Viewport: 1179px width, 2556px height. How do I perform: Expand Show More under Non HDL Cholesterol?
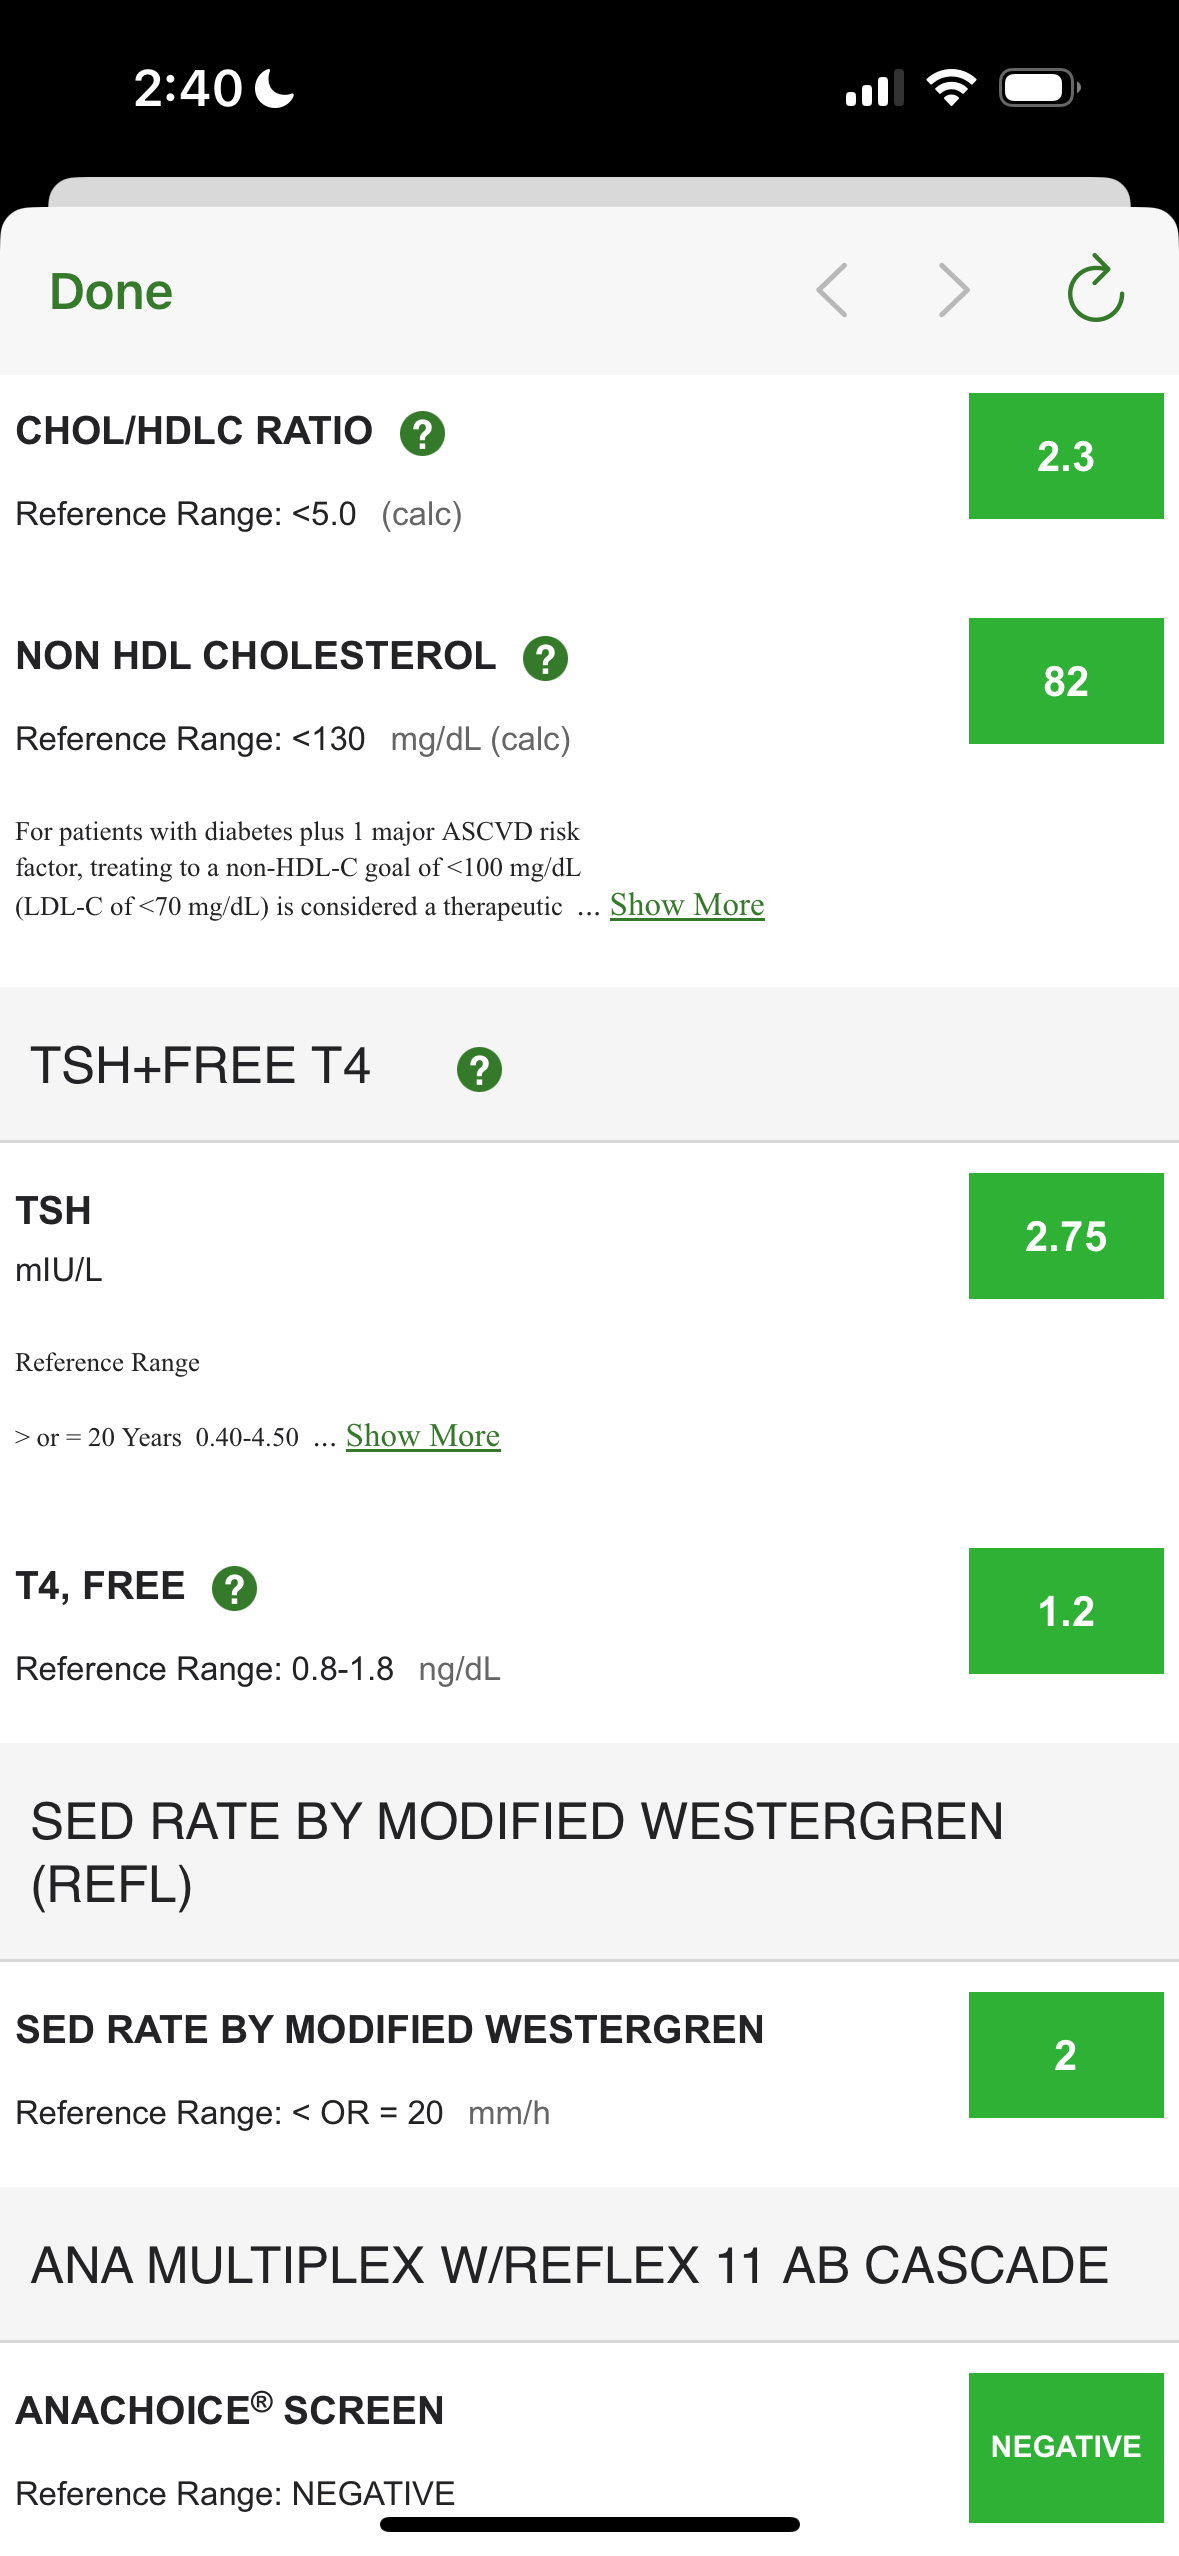(x=687, y=905)
